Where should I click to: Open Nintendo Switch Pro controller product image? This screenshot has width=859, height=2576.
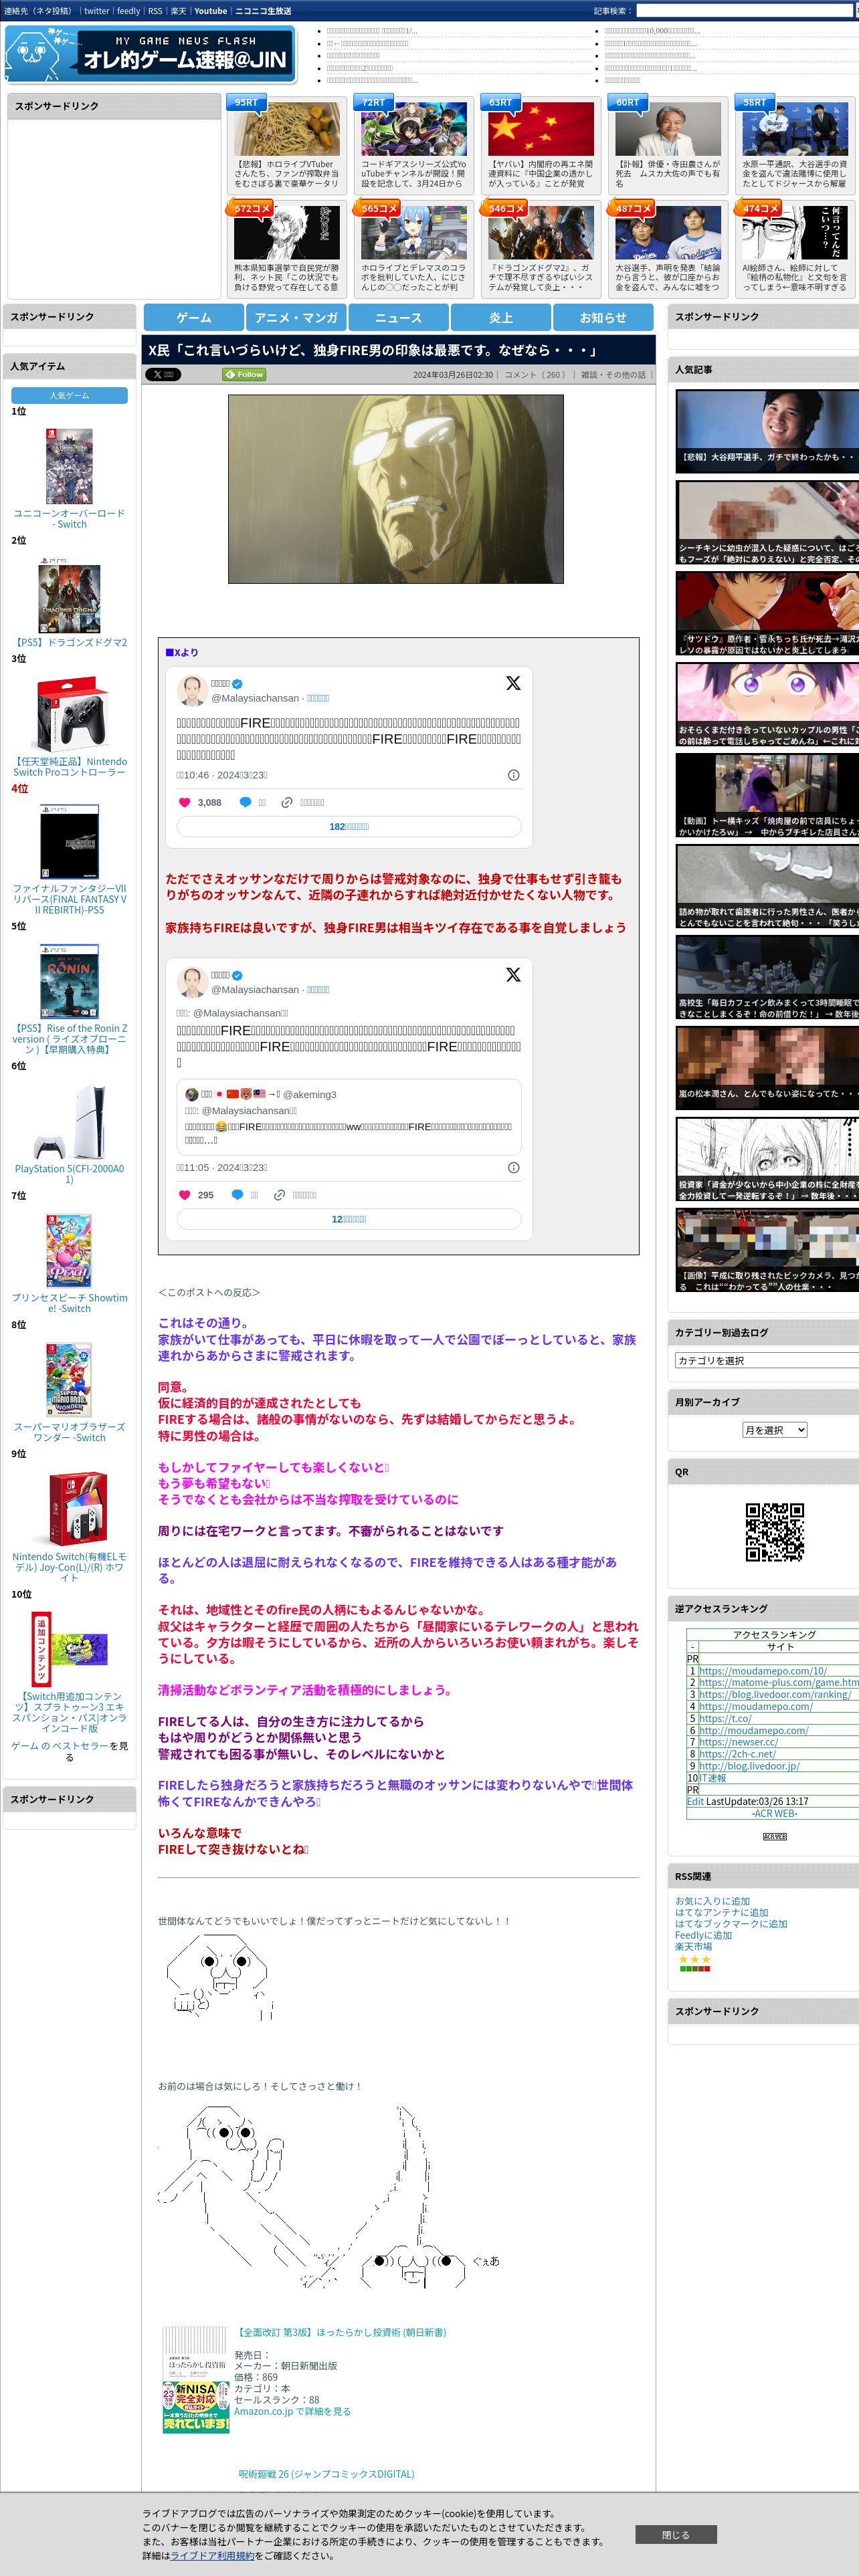click(69, 715)
